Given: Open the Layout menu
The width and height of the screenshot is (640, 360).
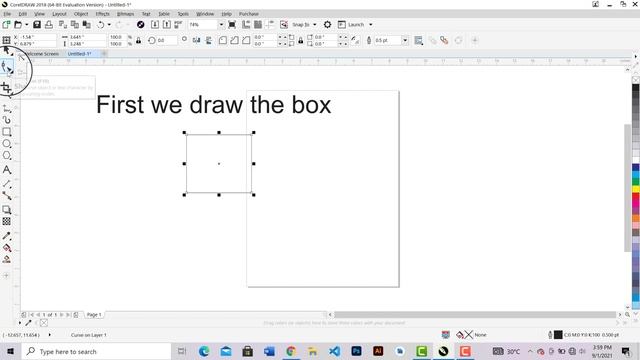Looking at the screenshot, I should 59,14.
